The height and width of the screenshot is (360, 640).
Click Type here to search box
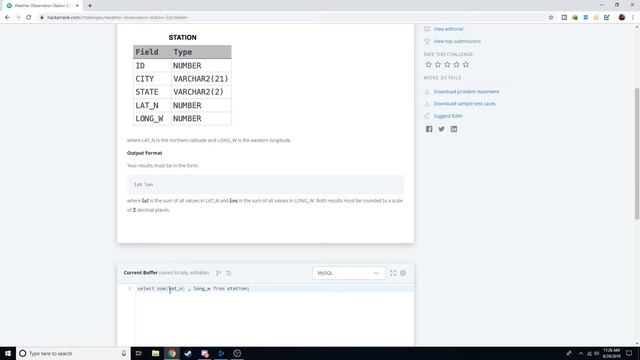[73, 353]
